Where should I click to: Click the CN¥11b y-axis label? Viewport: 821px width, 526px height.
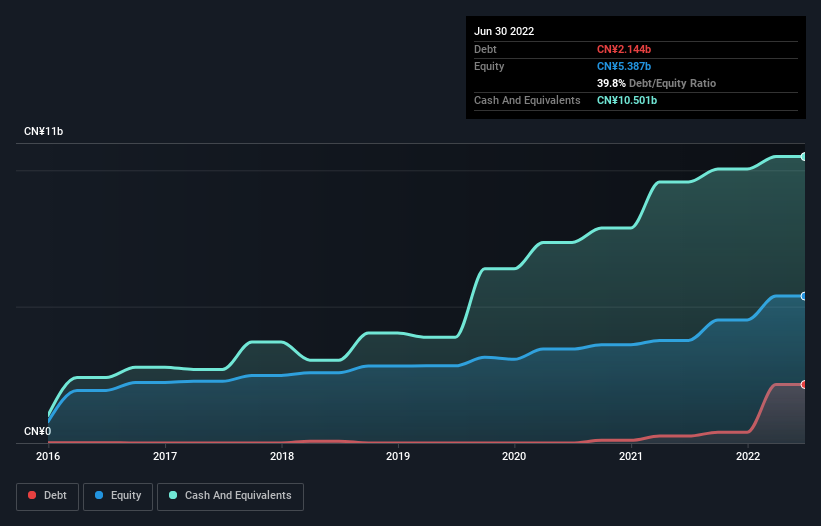click(x=43, y=131)
